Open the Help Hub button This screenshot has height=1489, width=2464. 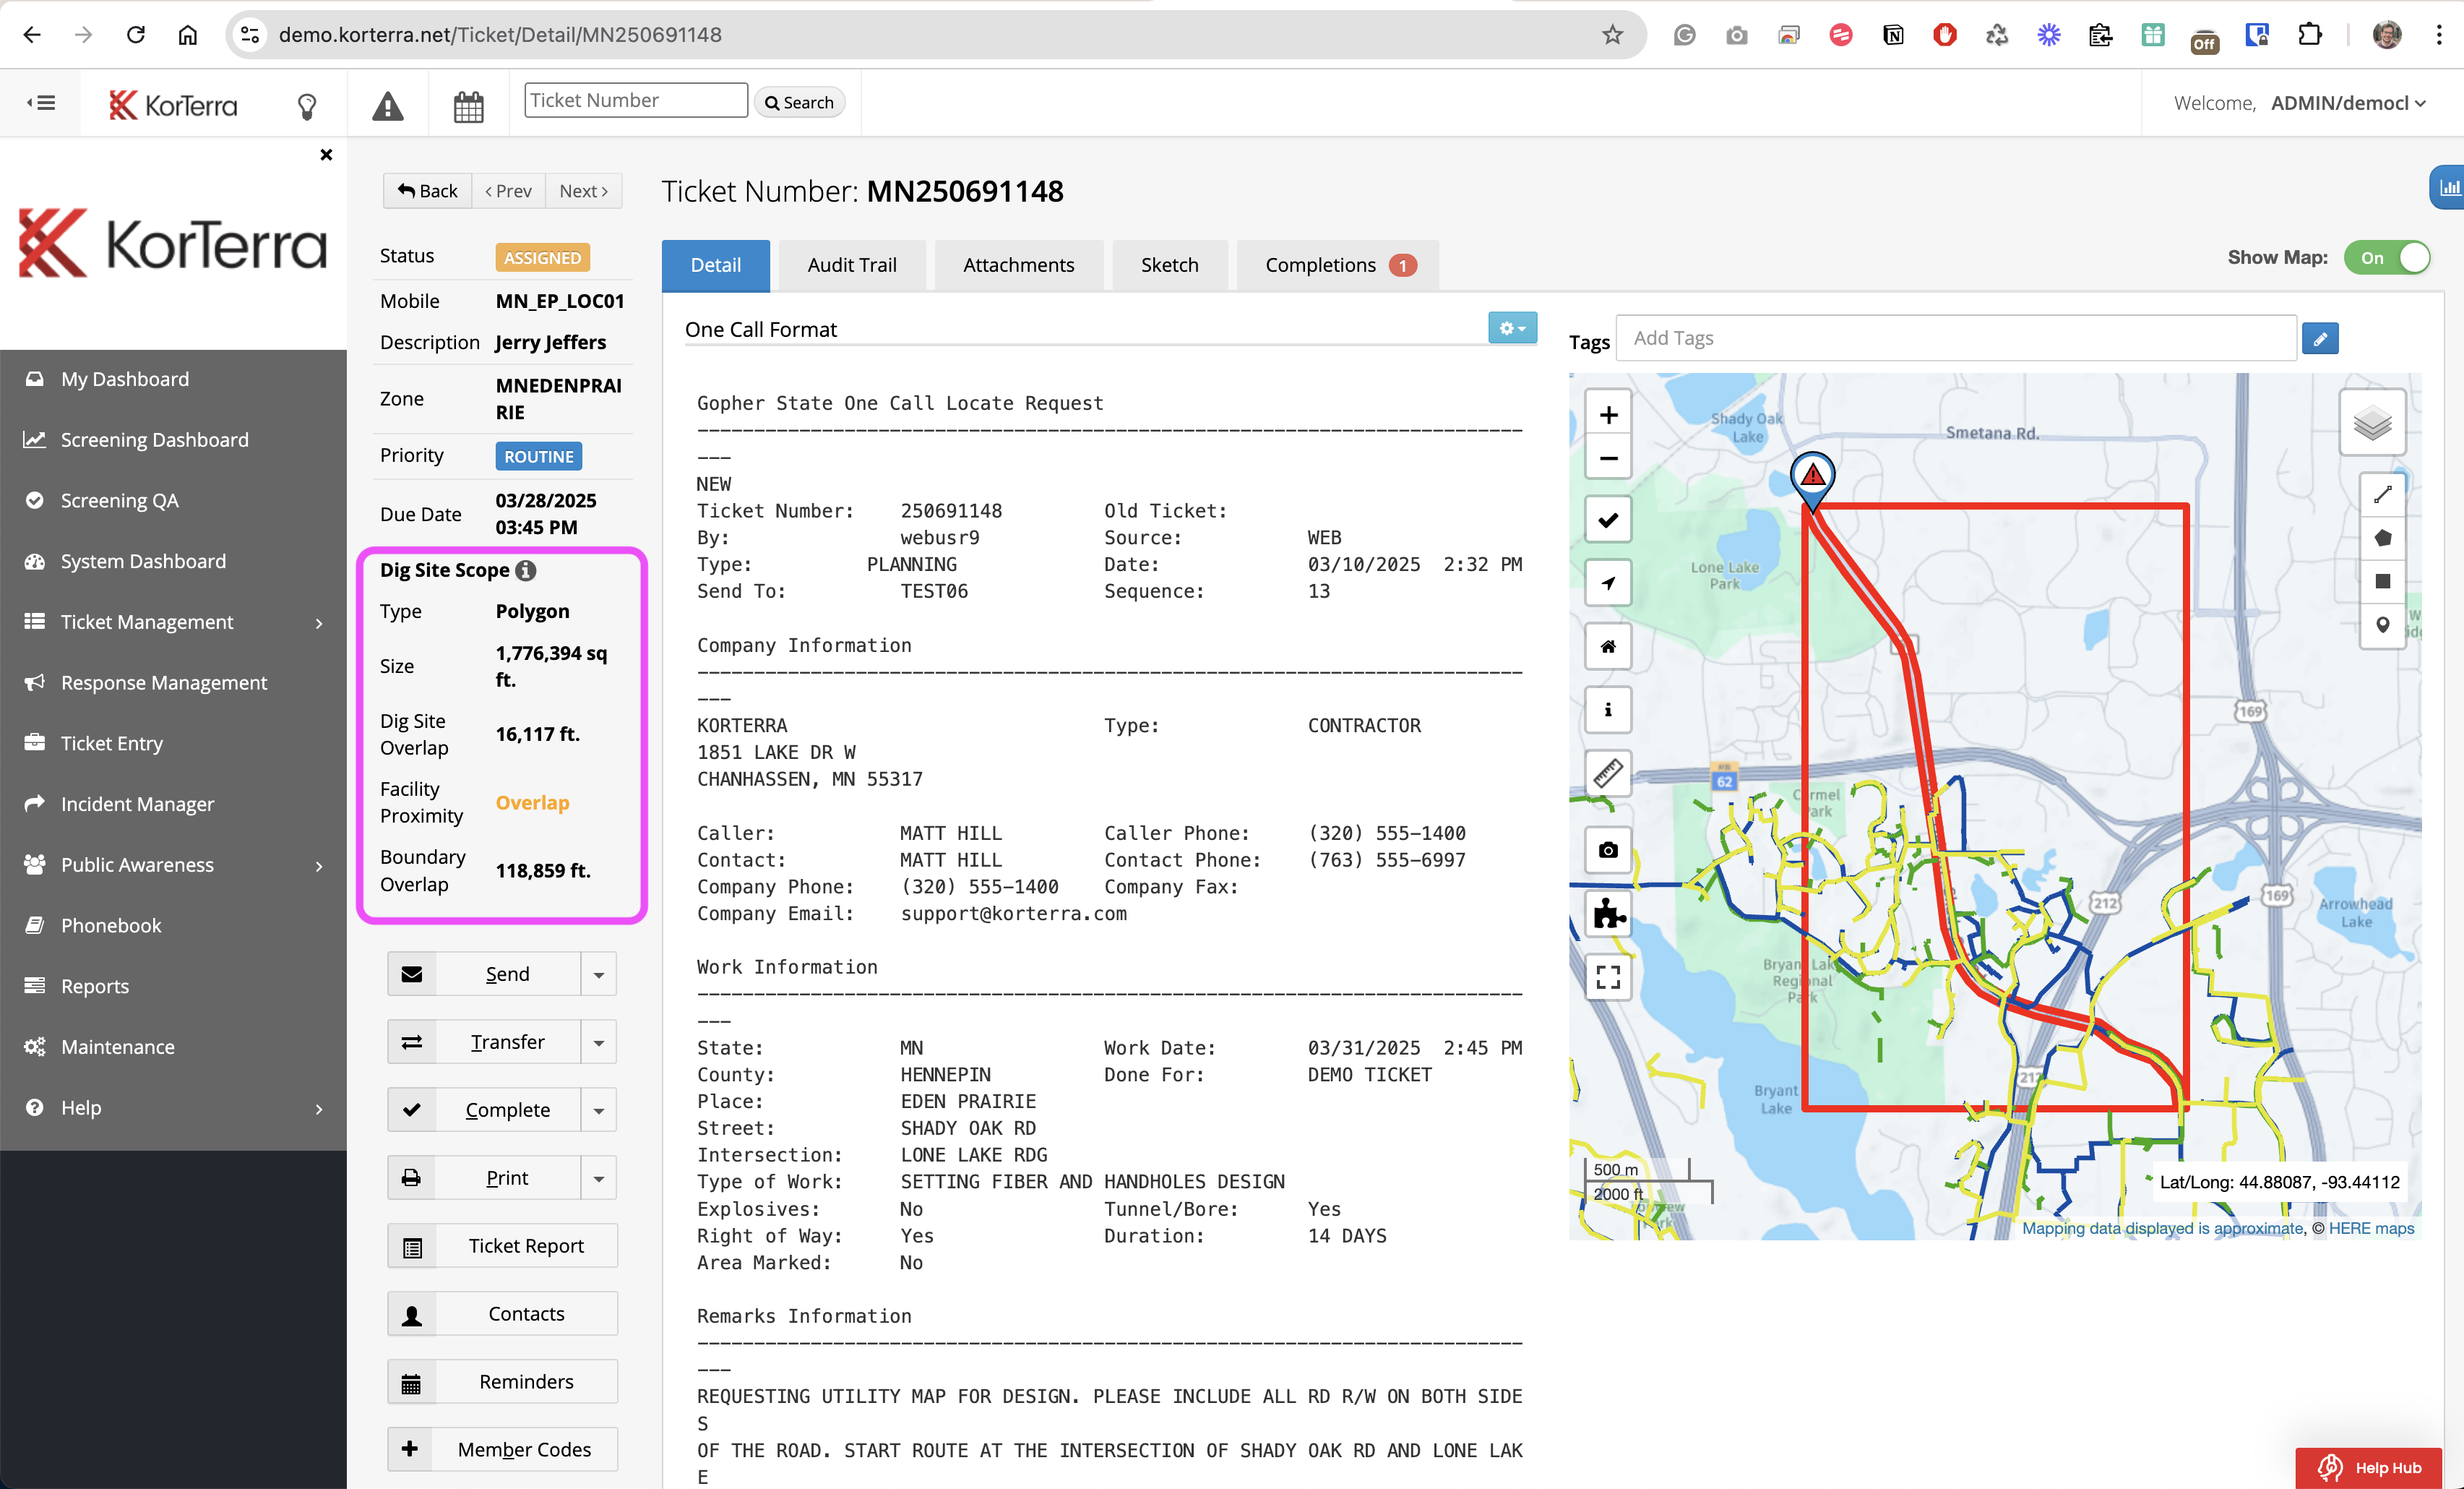click(x=2370, y=1468)
